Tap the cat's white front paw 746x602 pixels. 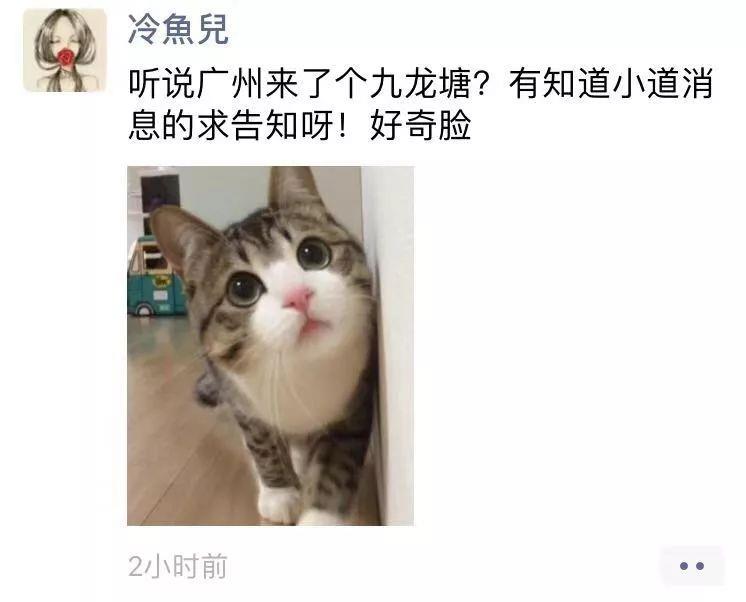point(280,505)
